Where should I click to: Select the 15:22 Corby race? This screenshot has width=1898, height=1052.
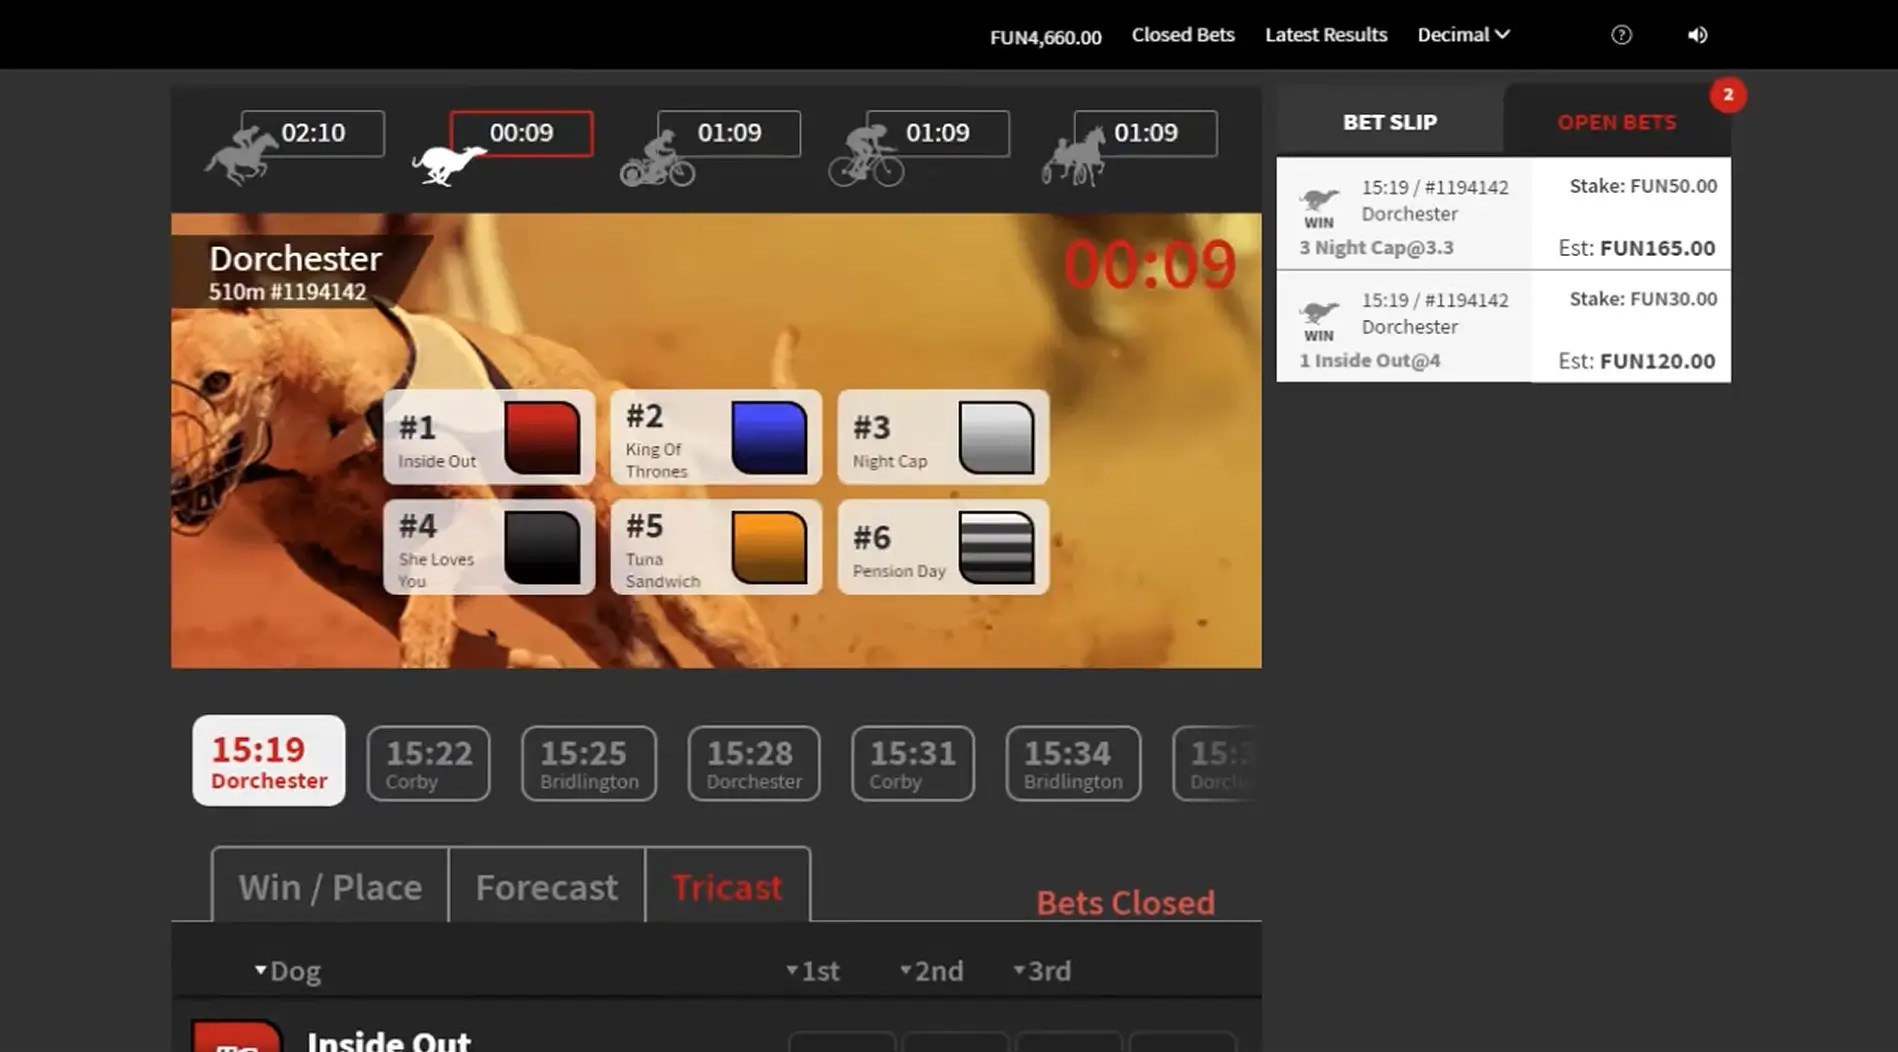tap(428, 764)
